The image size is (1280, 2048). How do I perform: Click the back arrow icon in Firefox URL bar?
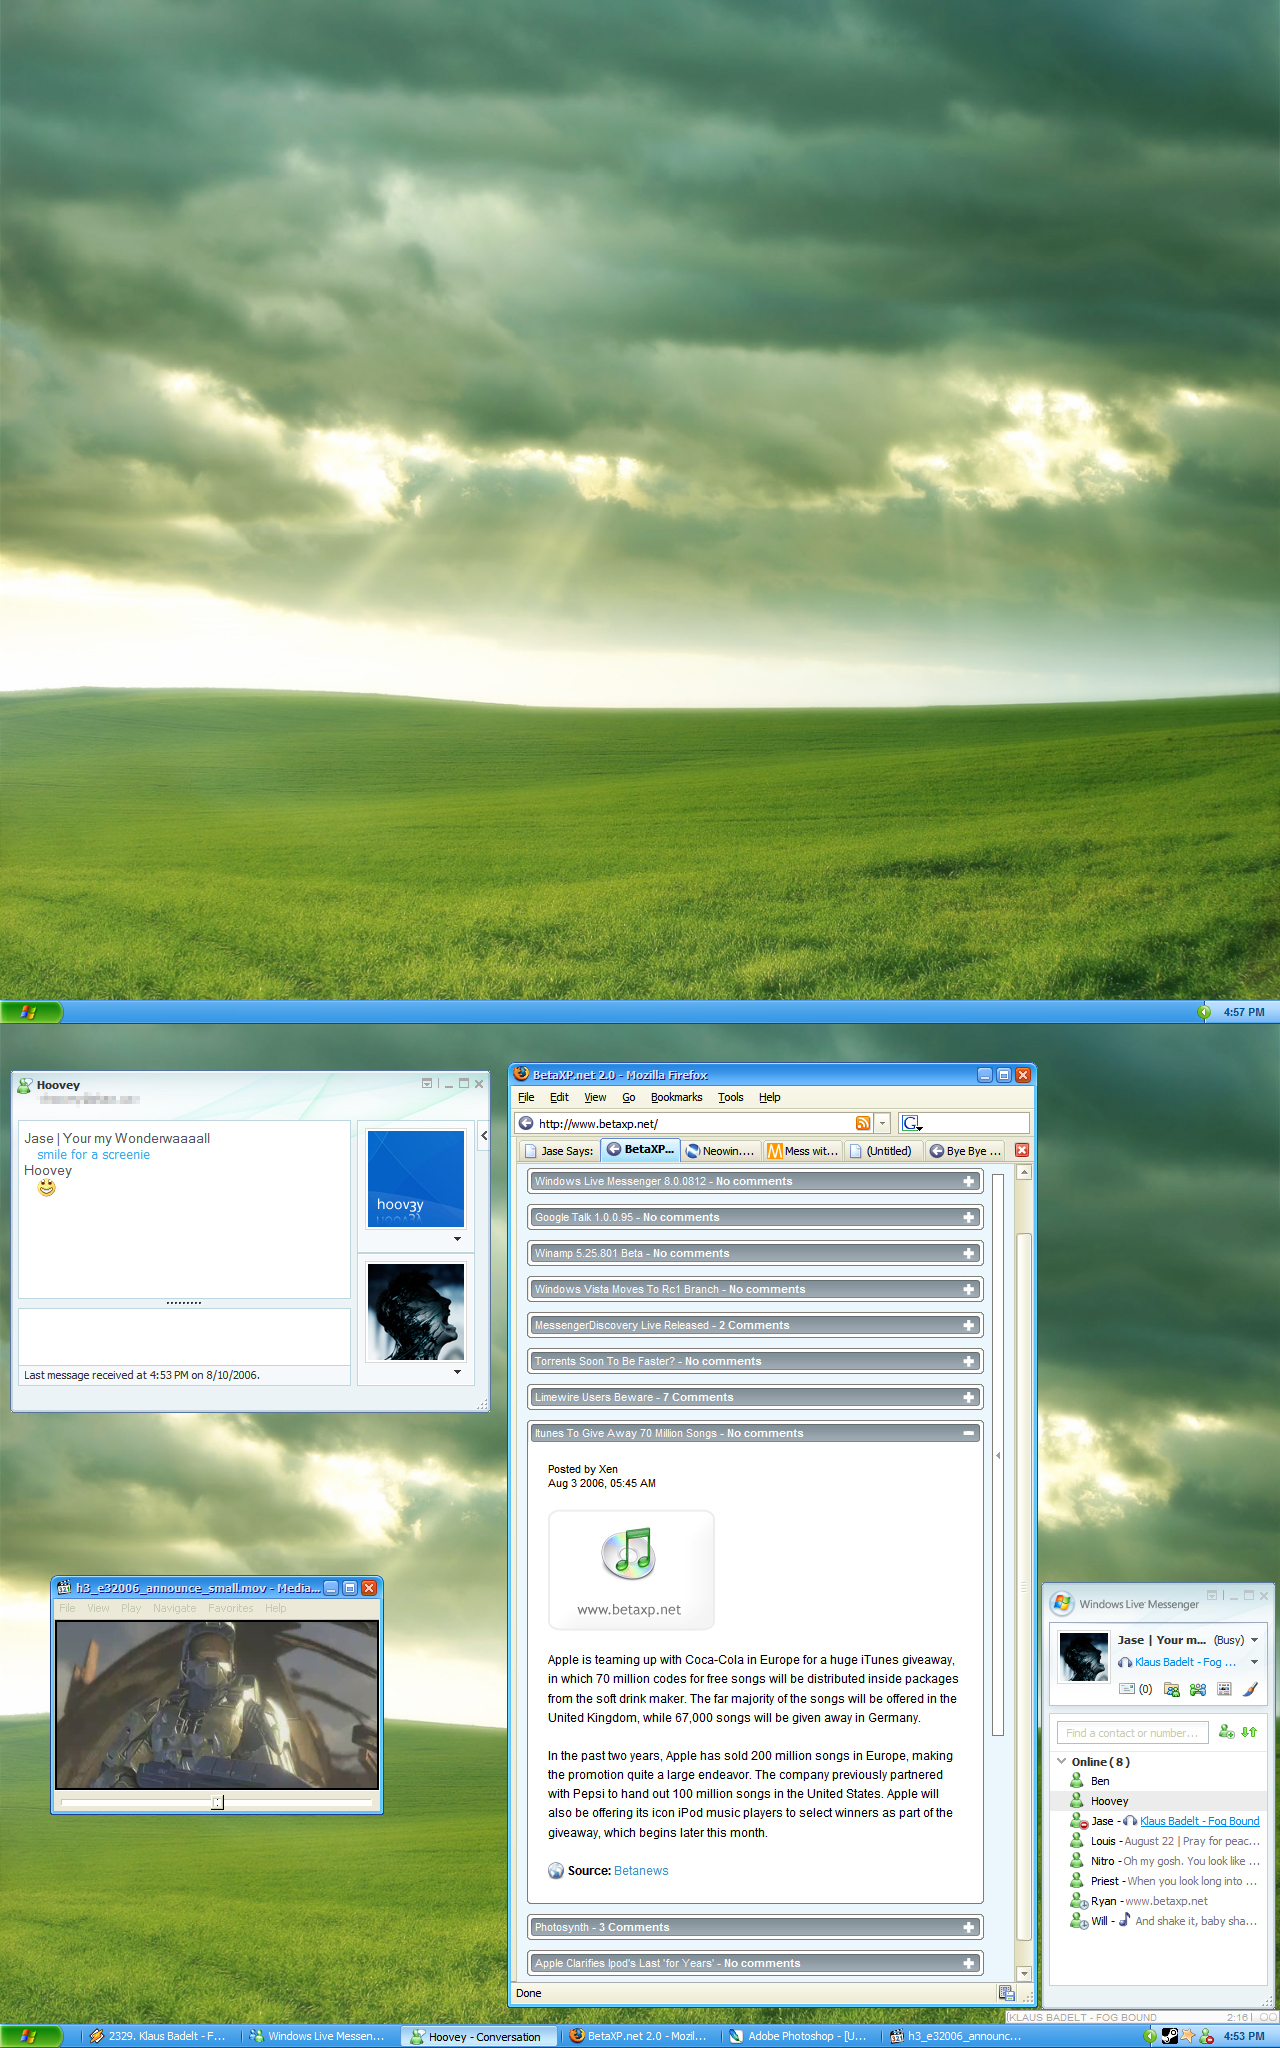526,1123
